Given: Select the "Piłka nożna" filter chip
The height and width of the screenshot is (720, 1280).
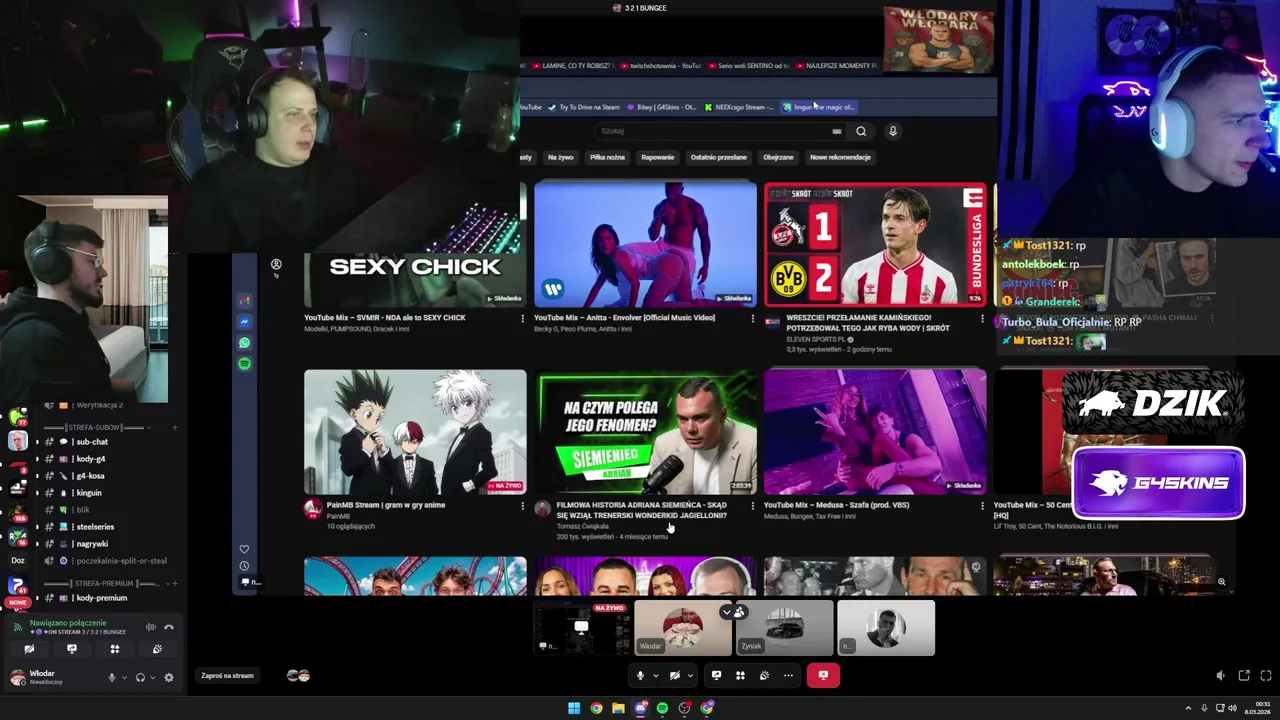Looking at the screenshot, I should point(607,157).
